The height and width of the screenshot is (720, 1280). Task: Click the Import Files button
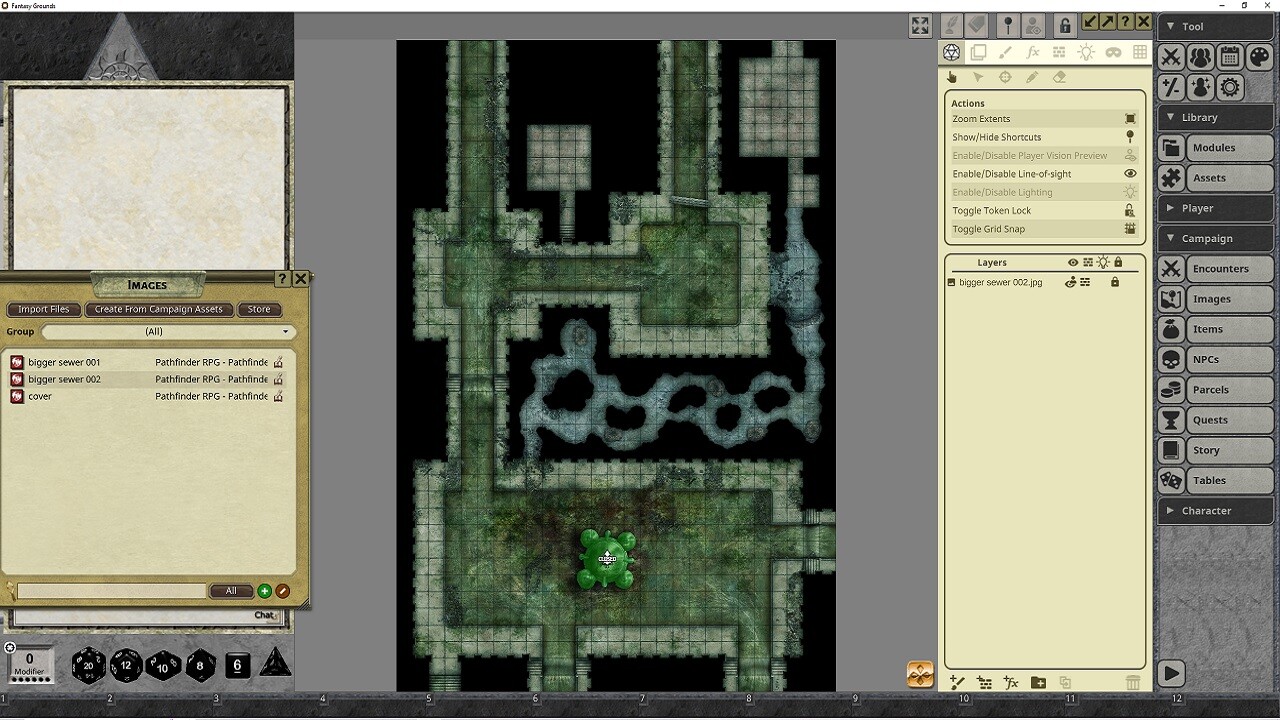coord(43,309)
